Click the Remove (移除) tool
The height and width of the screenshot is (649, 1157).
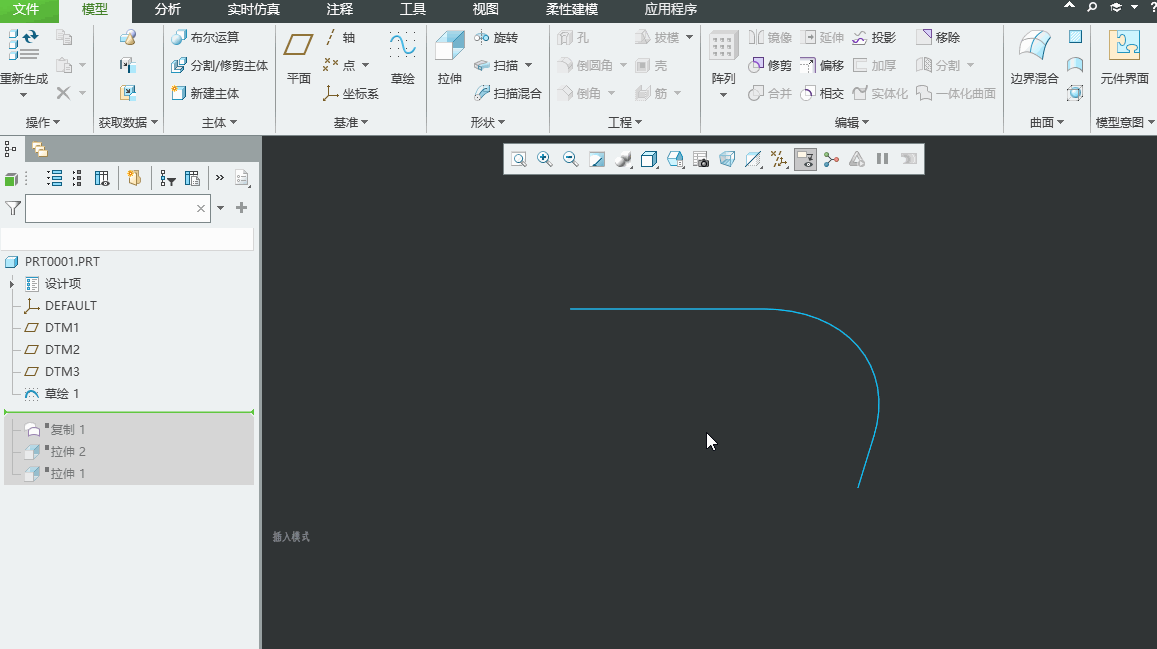point(938,38)
